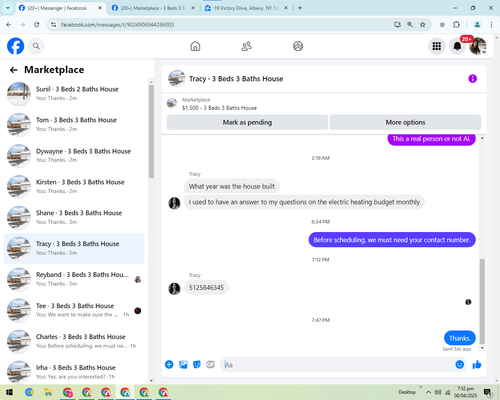Open Charles conversation

coord(74,341)
